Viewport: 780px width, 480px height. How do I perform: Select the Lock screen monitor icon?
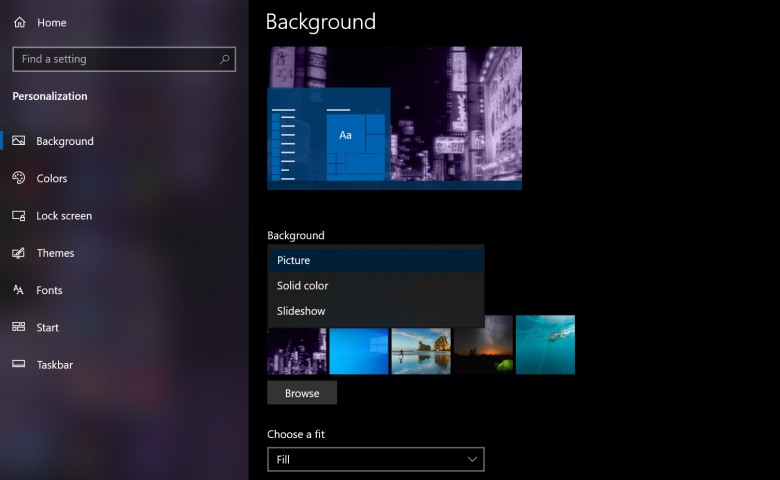tap(19, 216)
